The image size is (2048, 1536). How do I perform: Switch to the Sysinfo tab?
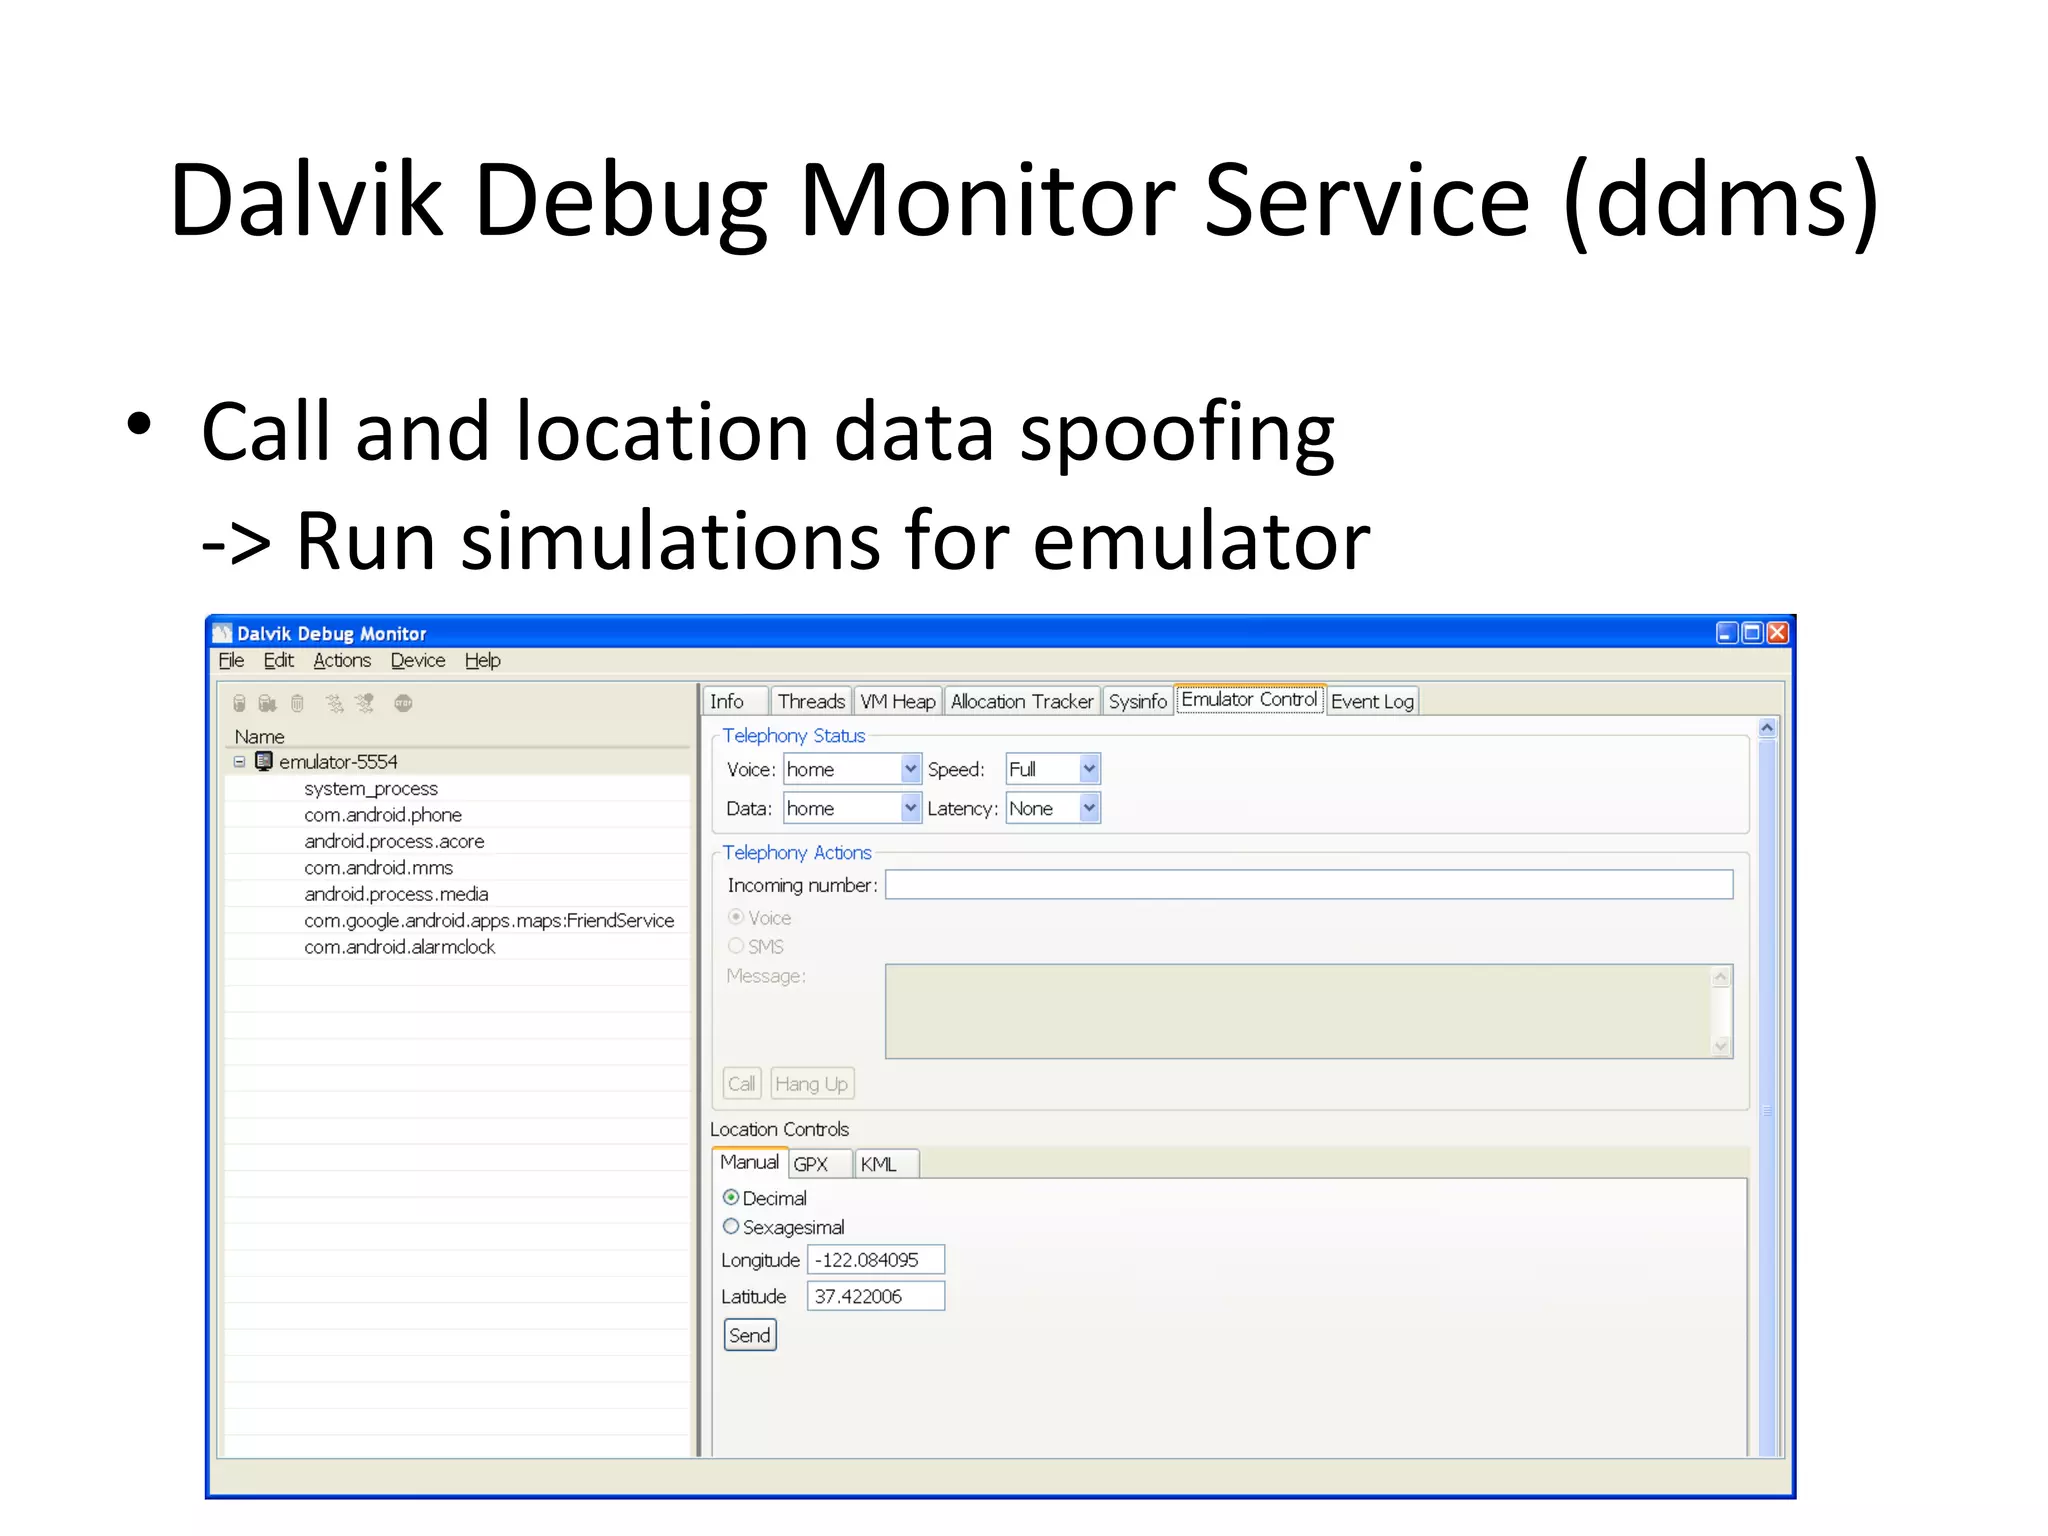pos(1138,701)
